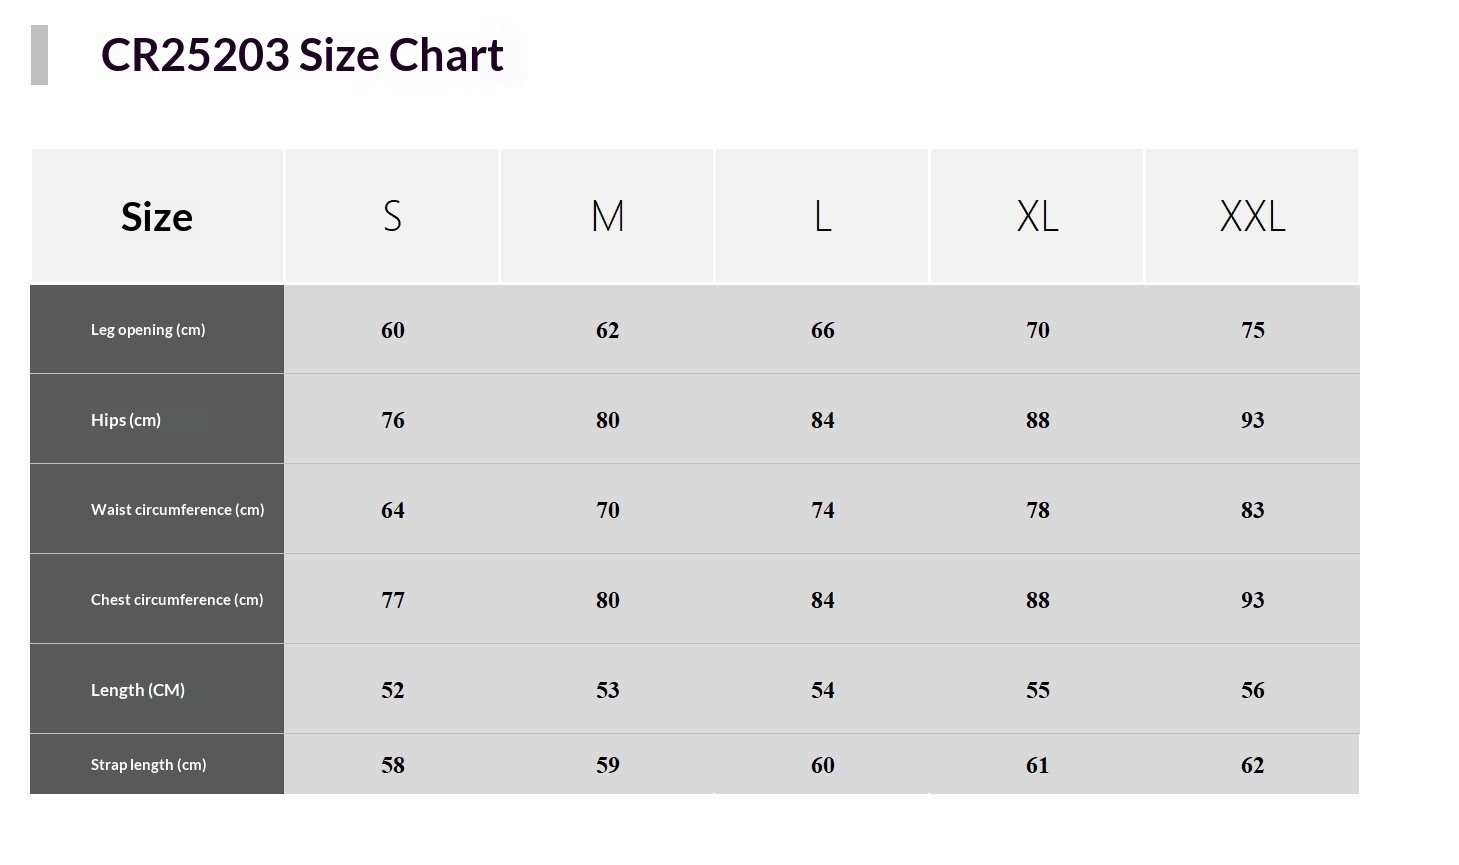1459x865 pixels.
Task: Click the Leg opening value for size S
Action: 393,331
